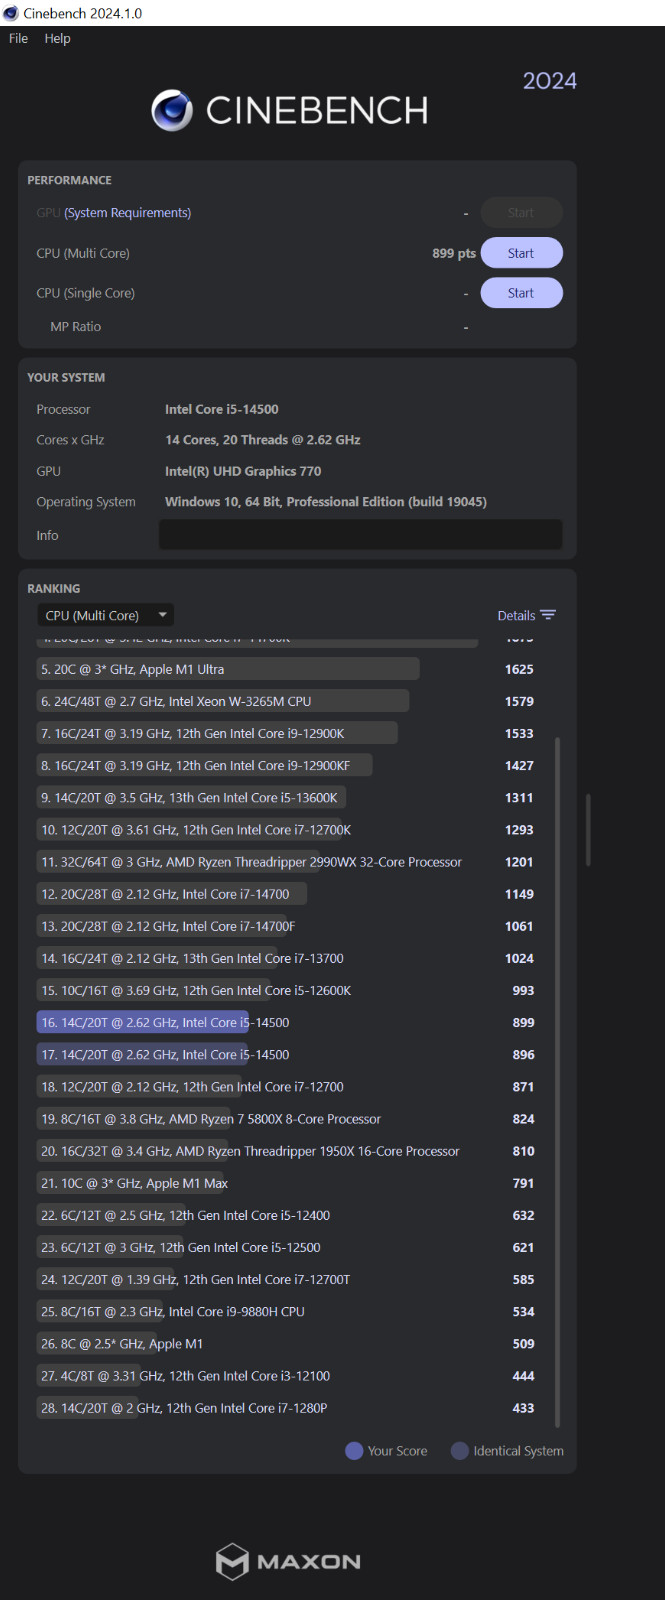Select the Core i7-14700 ranking row
665x1600 pixels.
288,894
